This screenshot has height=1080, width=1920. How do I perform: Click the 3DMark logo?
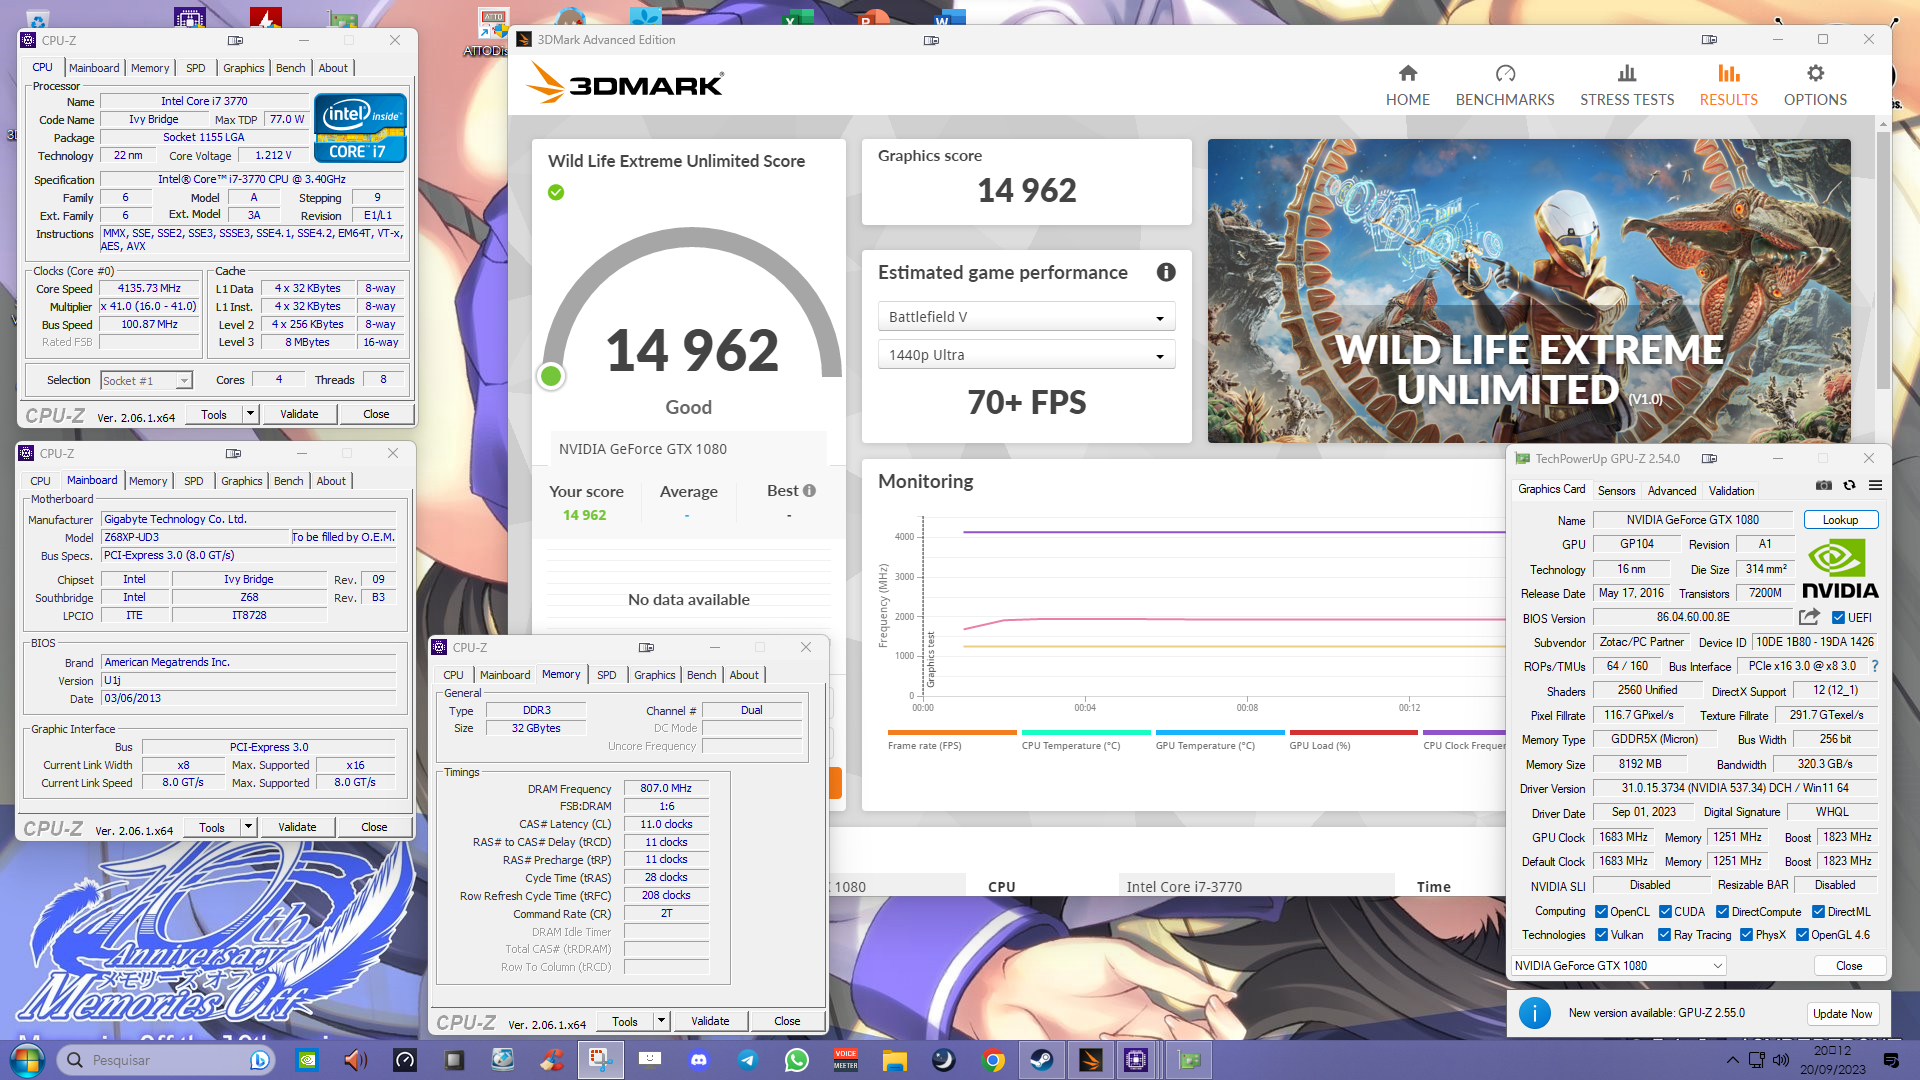coord(625,83)
